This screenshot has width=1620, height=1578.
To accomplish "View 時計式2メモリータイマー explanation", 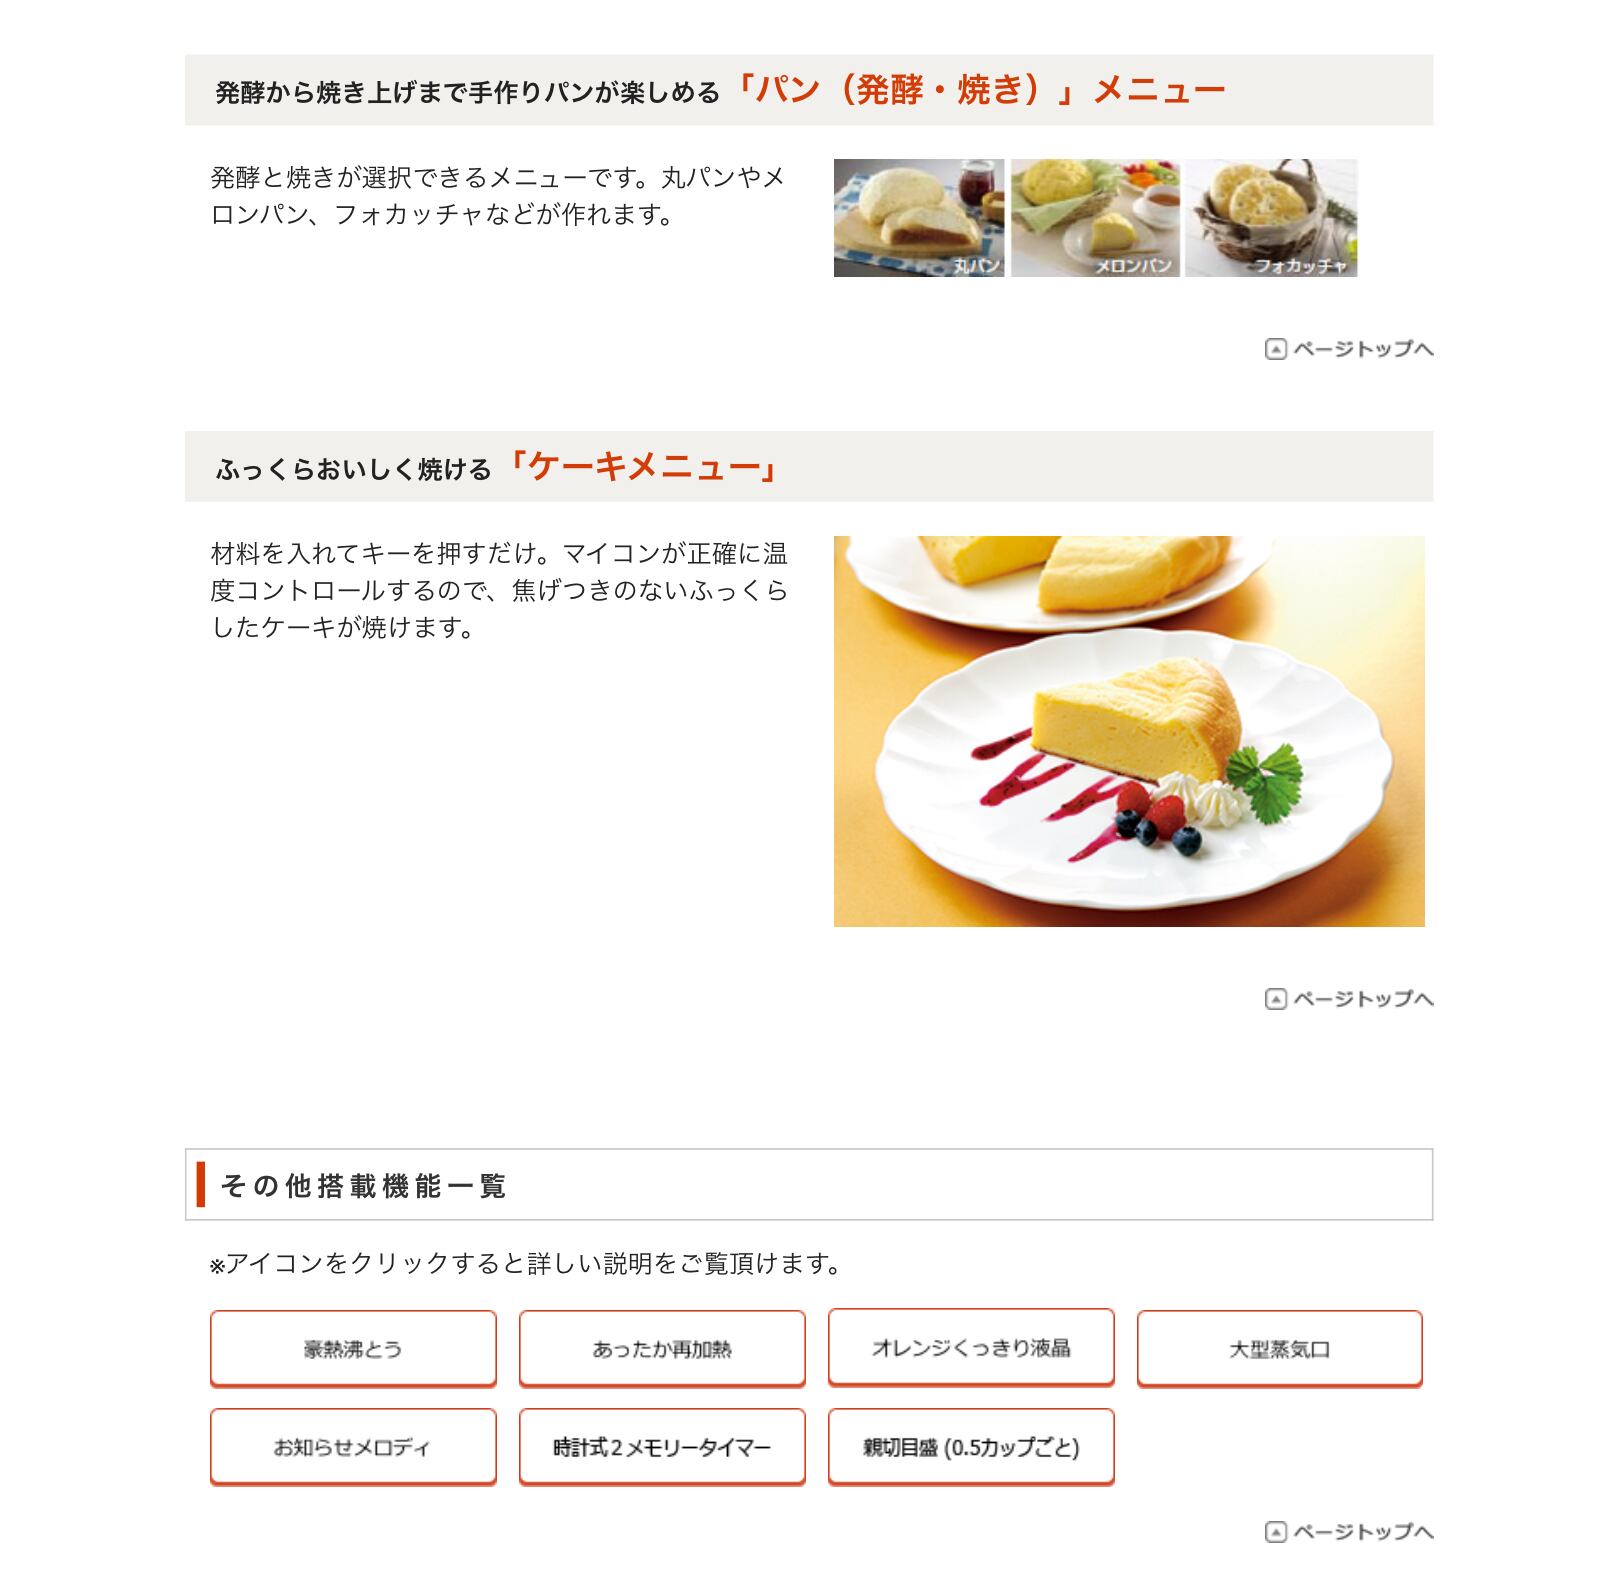I will click(662, 1446).
